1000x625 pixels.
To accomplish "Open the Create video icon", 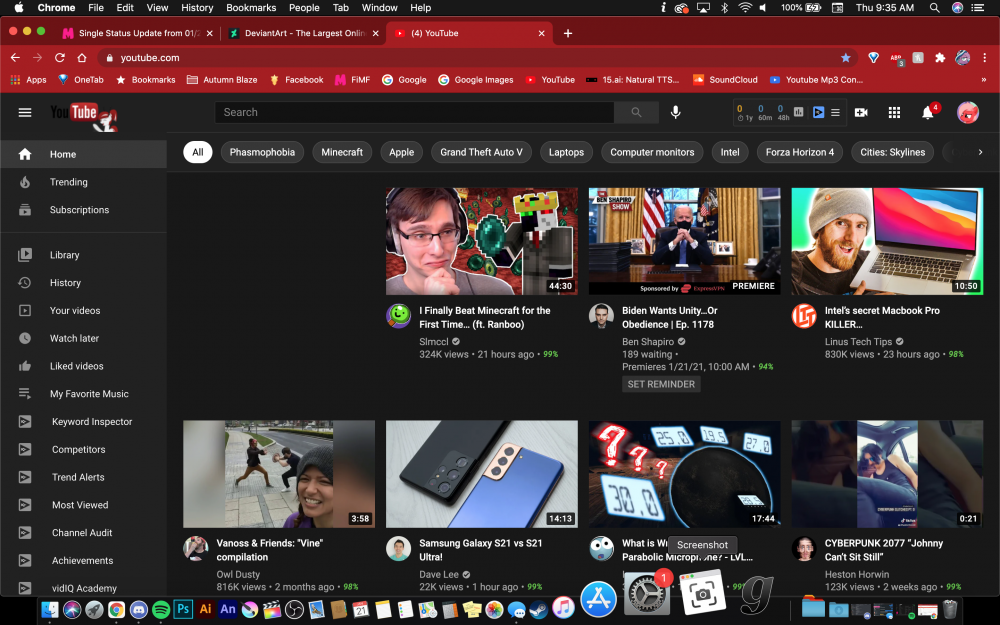I will click(x=862, y=112).
